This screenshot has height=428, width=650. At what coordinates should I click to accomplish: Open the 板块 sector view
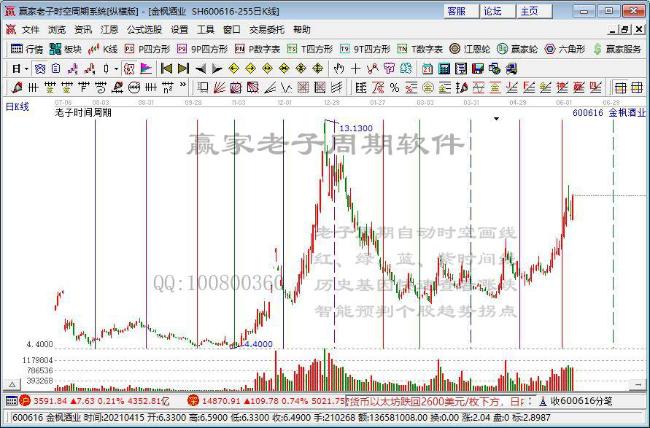(65, 49)
